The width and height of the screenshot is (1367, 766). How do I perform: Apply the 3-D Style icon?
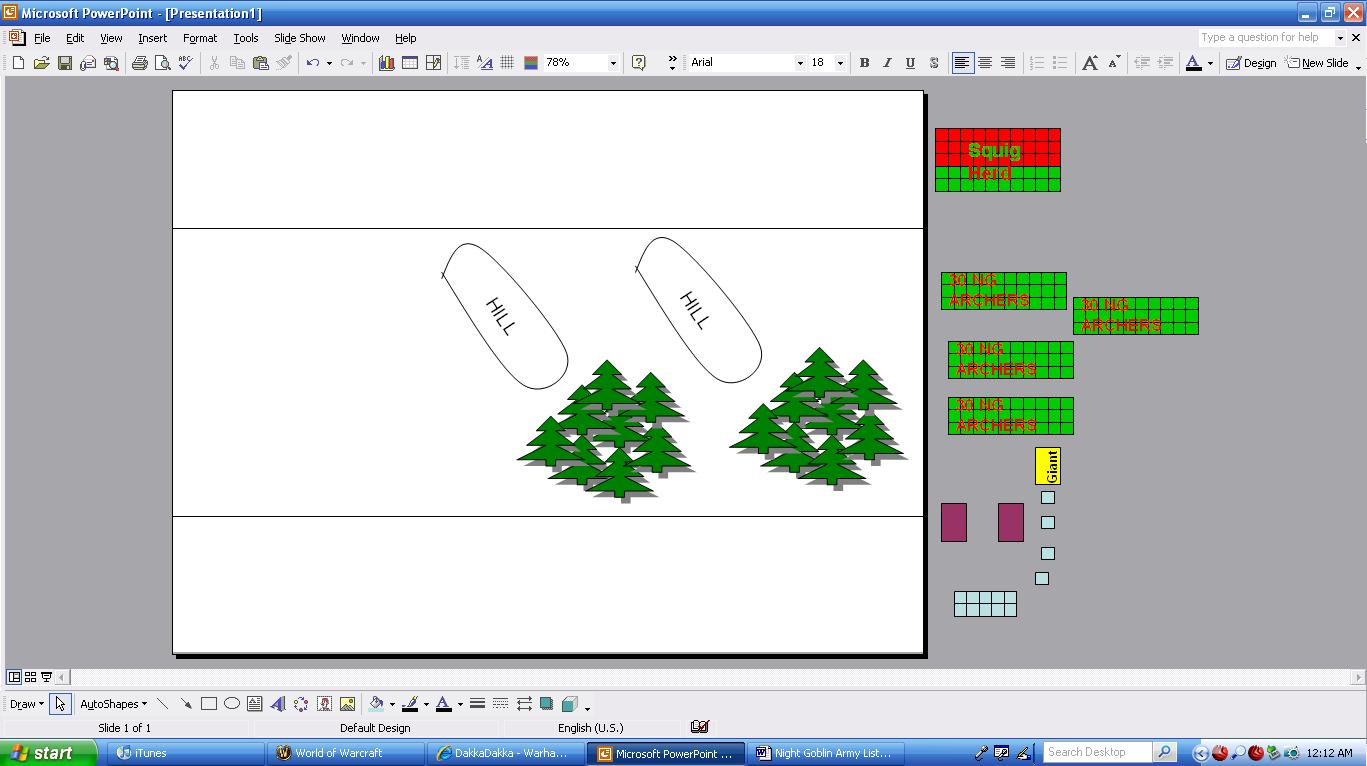pos(569,704)
